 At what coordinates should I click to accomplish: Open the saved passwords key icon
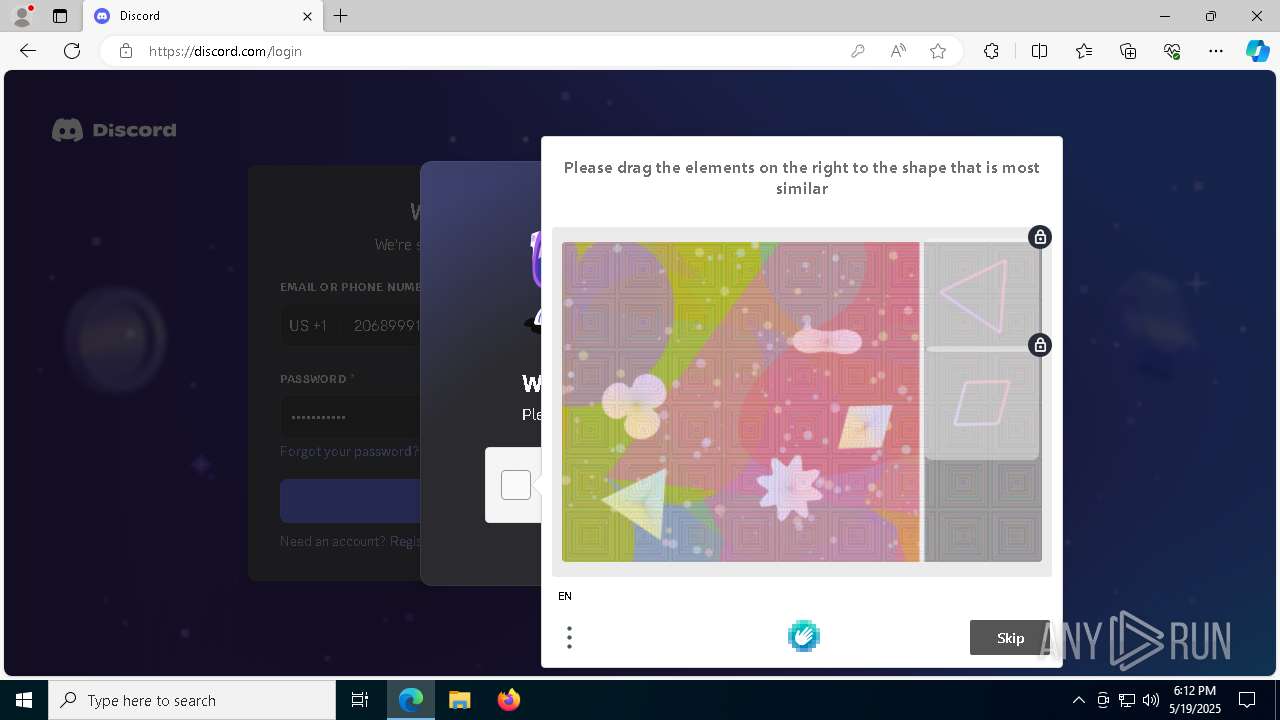click(857, 51)
